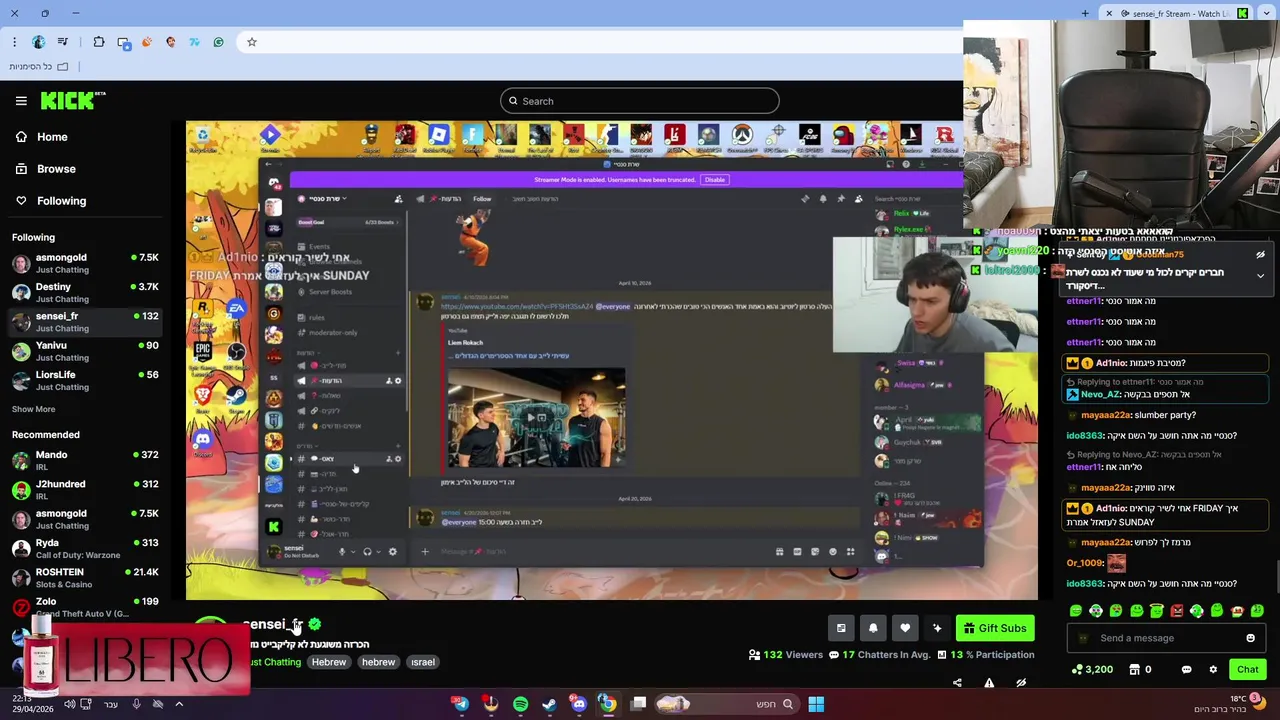
Task: Open Ryda recommended channel
Action: coord(85,548)
